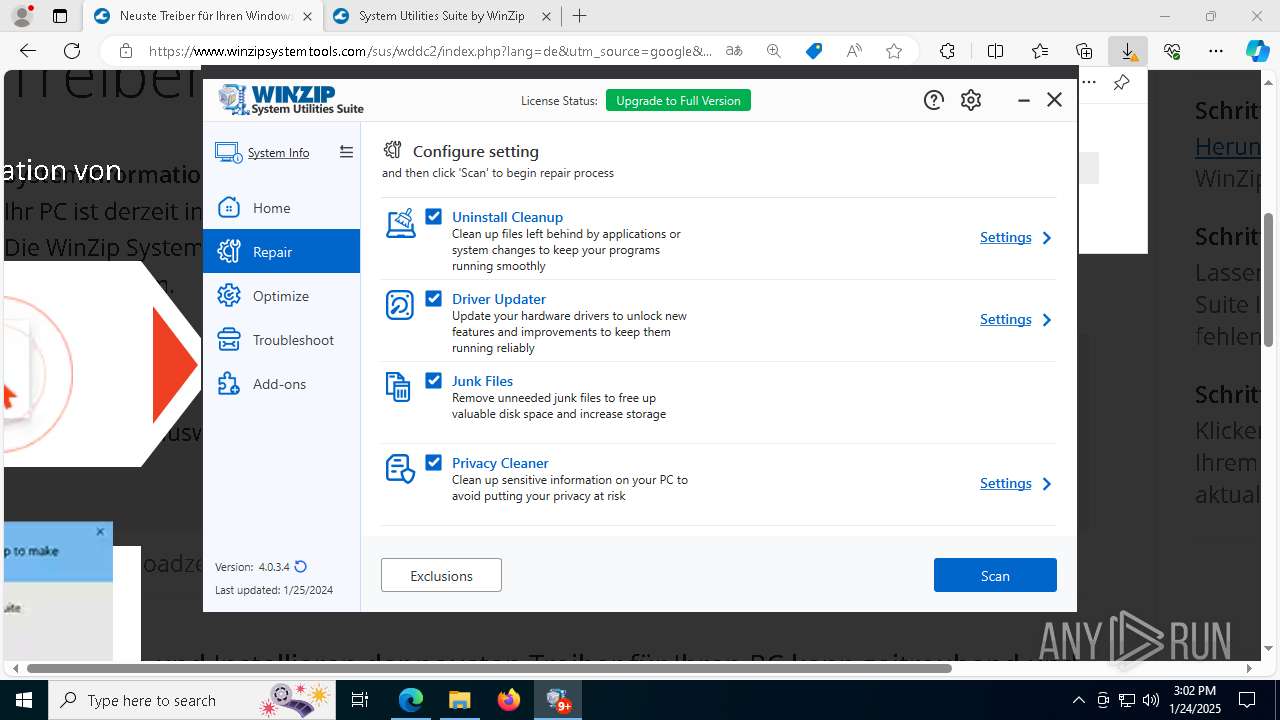Image resolution: width=1280 pixels, height=720 pixels.
Task: Uncheck the Privacy Cleaner checkbox
Action: [x=433, y=462]
